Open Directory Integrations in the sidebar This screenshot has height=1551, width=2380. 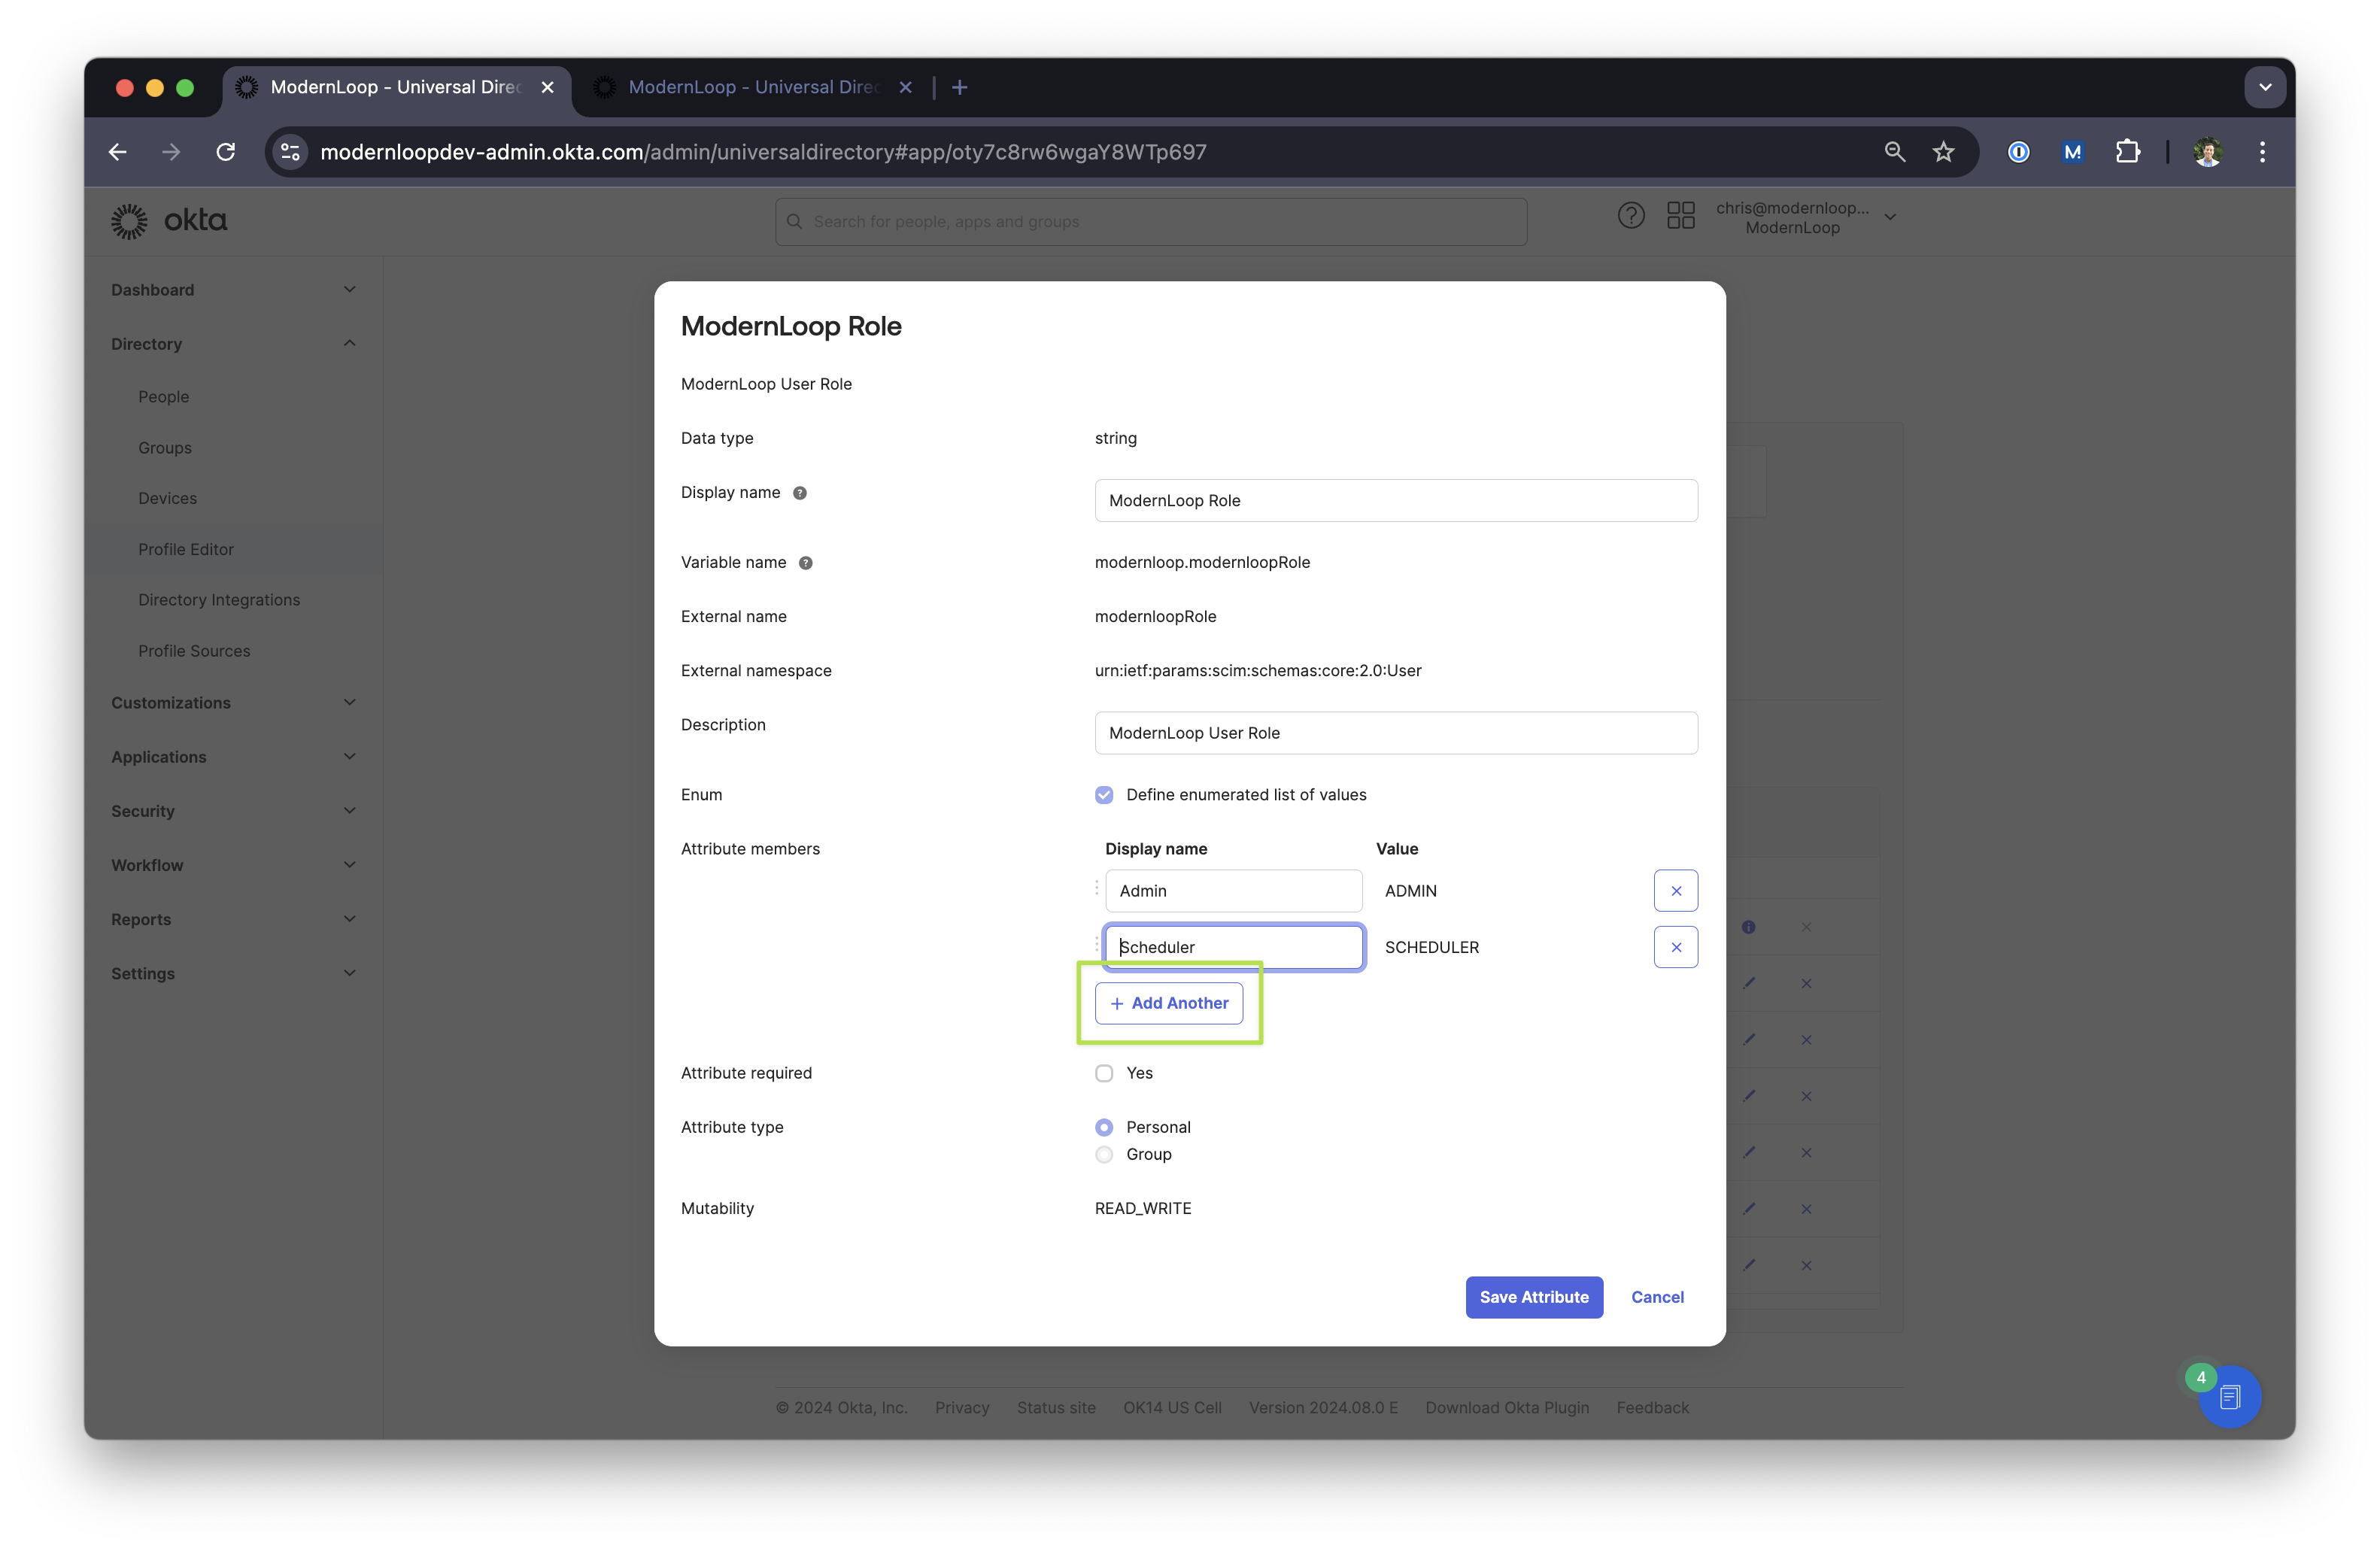coord(219,600)
